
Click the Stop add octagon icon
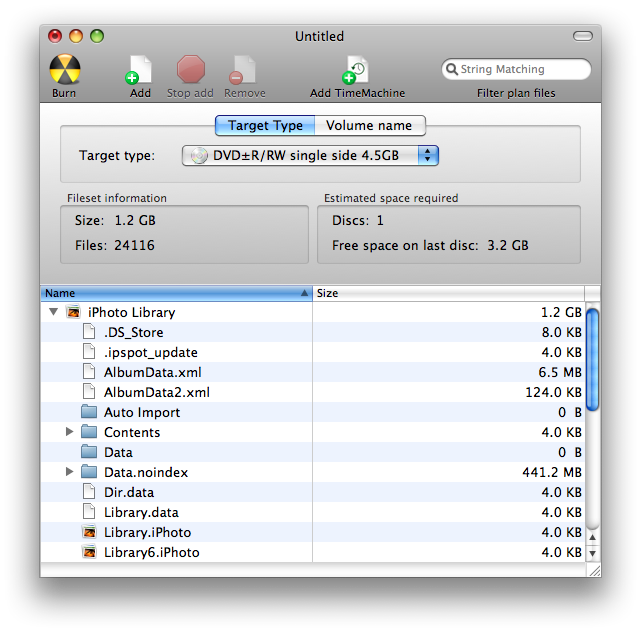click(x=191, y=69)
